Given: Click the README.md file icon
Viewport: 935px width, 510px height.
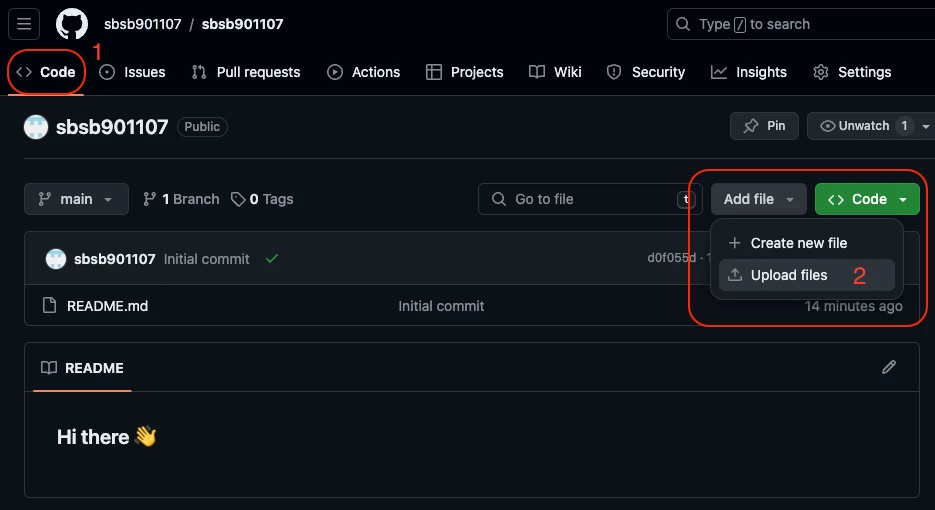Looking at the screenshot, I should click(49, 305).
